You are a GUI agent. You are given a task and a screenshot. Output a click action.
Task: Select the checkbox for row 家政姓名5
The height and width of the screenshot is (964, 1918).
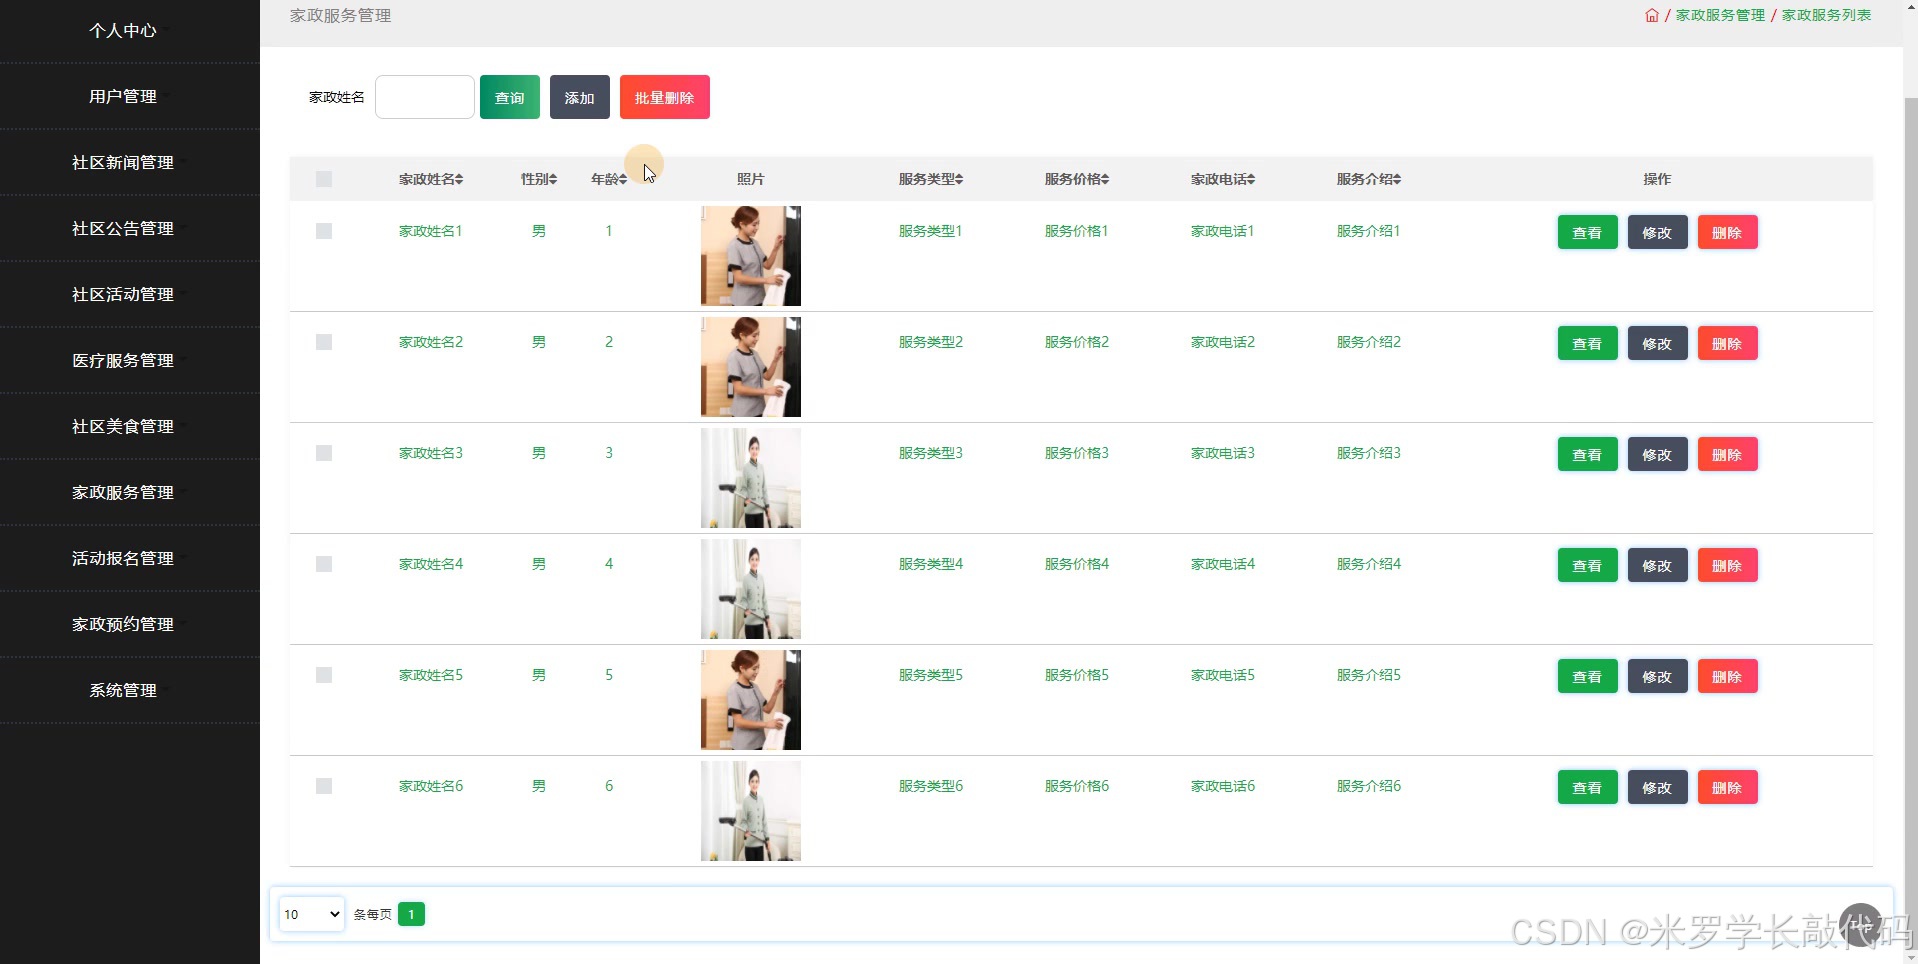click(x=324, y=675)
